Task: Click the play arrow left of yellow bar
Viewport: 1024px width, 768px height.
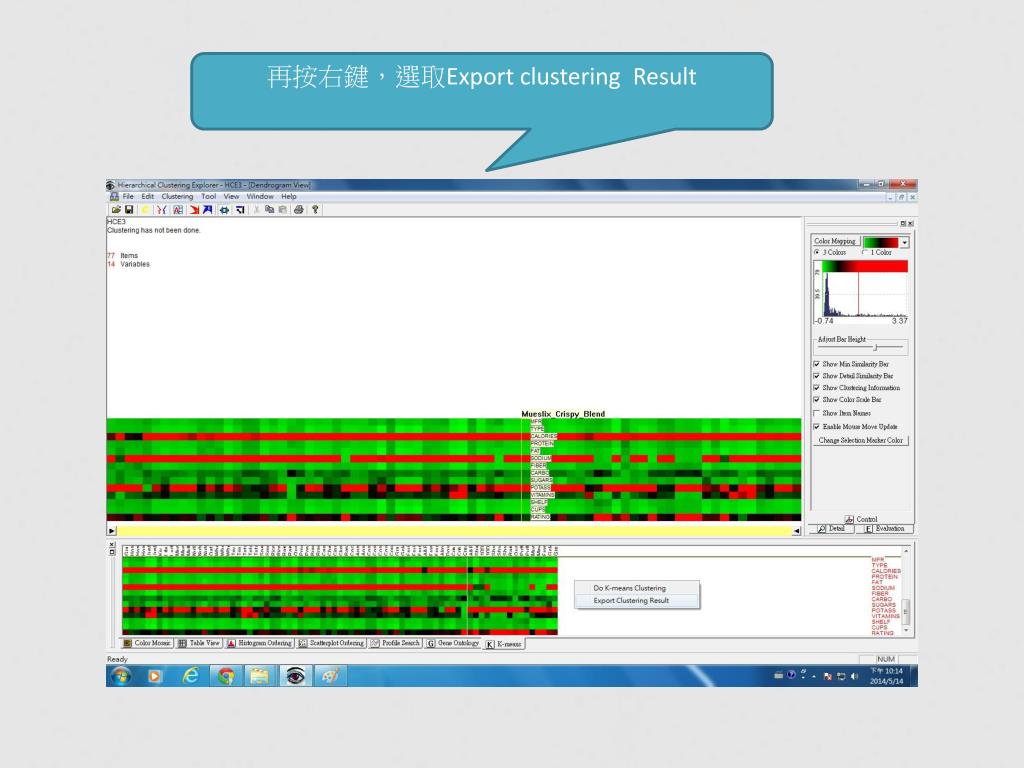Action: pyautogui.click(x=112, y=531)
